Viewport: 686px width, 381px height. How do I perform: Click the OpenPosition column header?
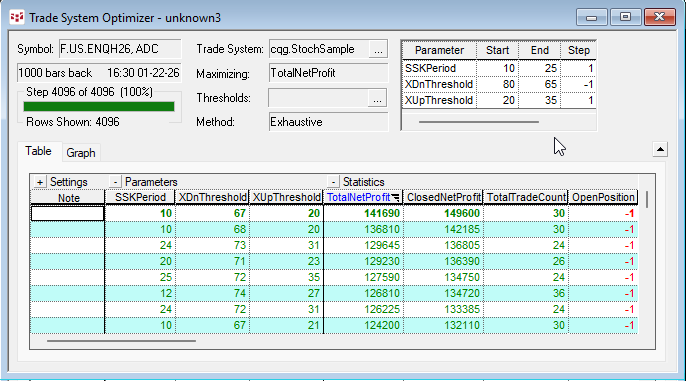click(603, 197)
